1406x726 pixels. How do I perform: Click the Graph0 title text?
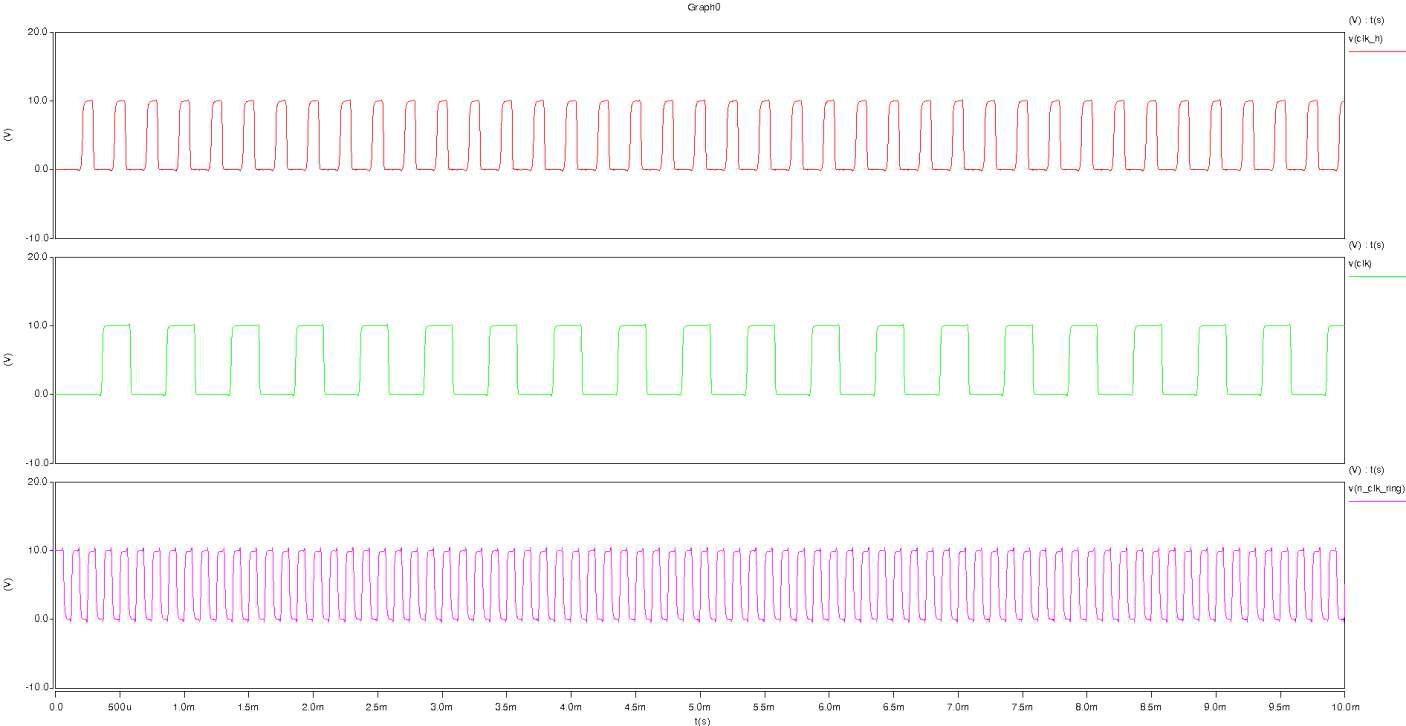tap(704, 7)
